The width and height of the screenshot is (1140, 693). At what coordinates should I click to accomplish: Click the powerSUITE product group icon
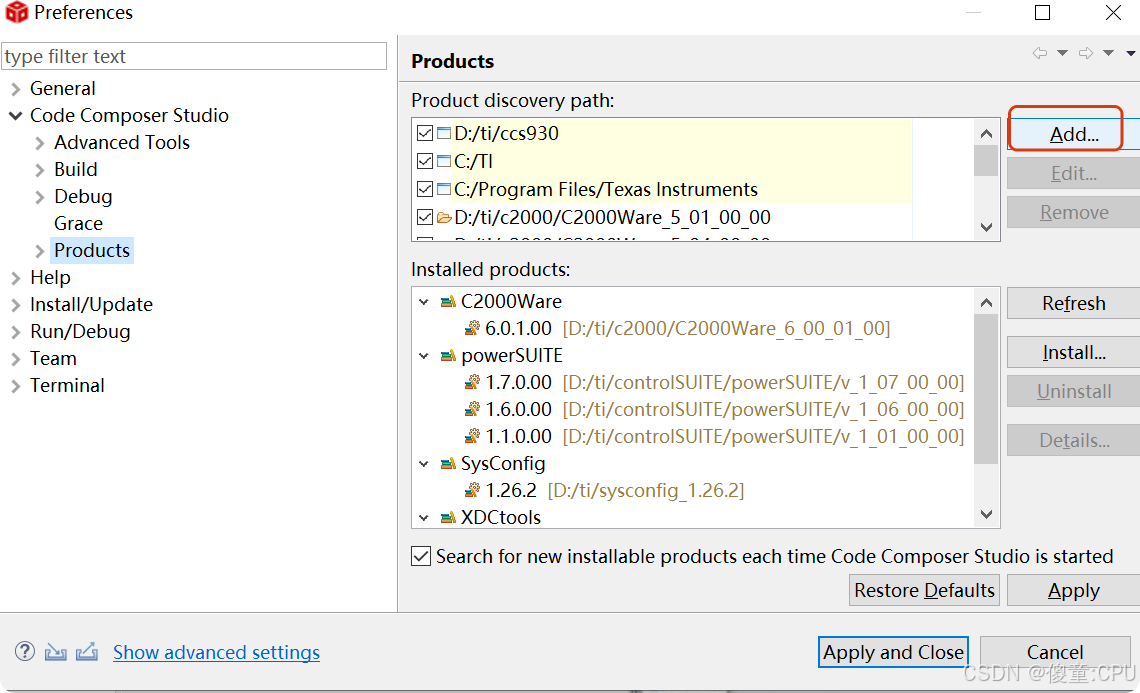pos(448,356)
